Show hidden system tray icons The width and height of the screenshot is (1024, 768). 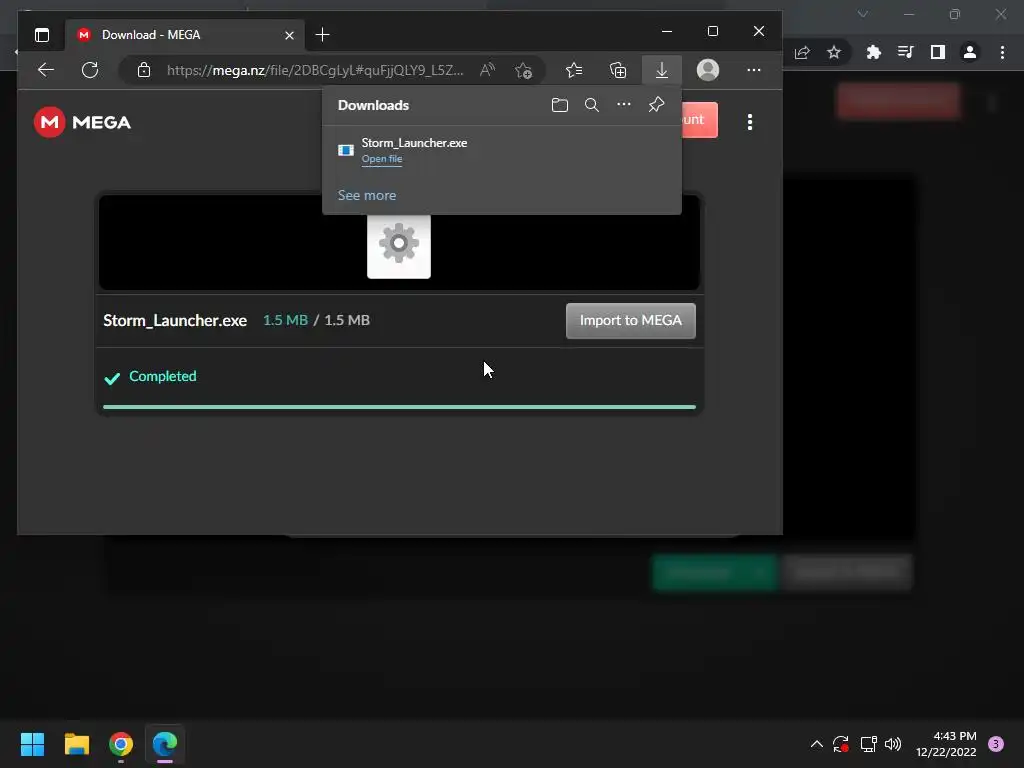point(816,744)
